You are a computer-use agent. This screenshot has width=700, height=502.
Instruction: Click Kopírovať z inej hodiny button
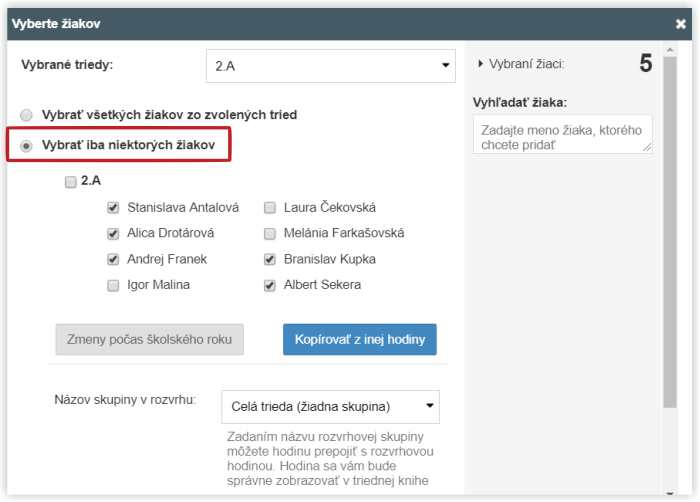359,339
